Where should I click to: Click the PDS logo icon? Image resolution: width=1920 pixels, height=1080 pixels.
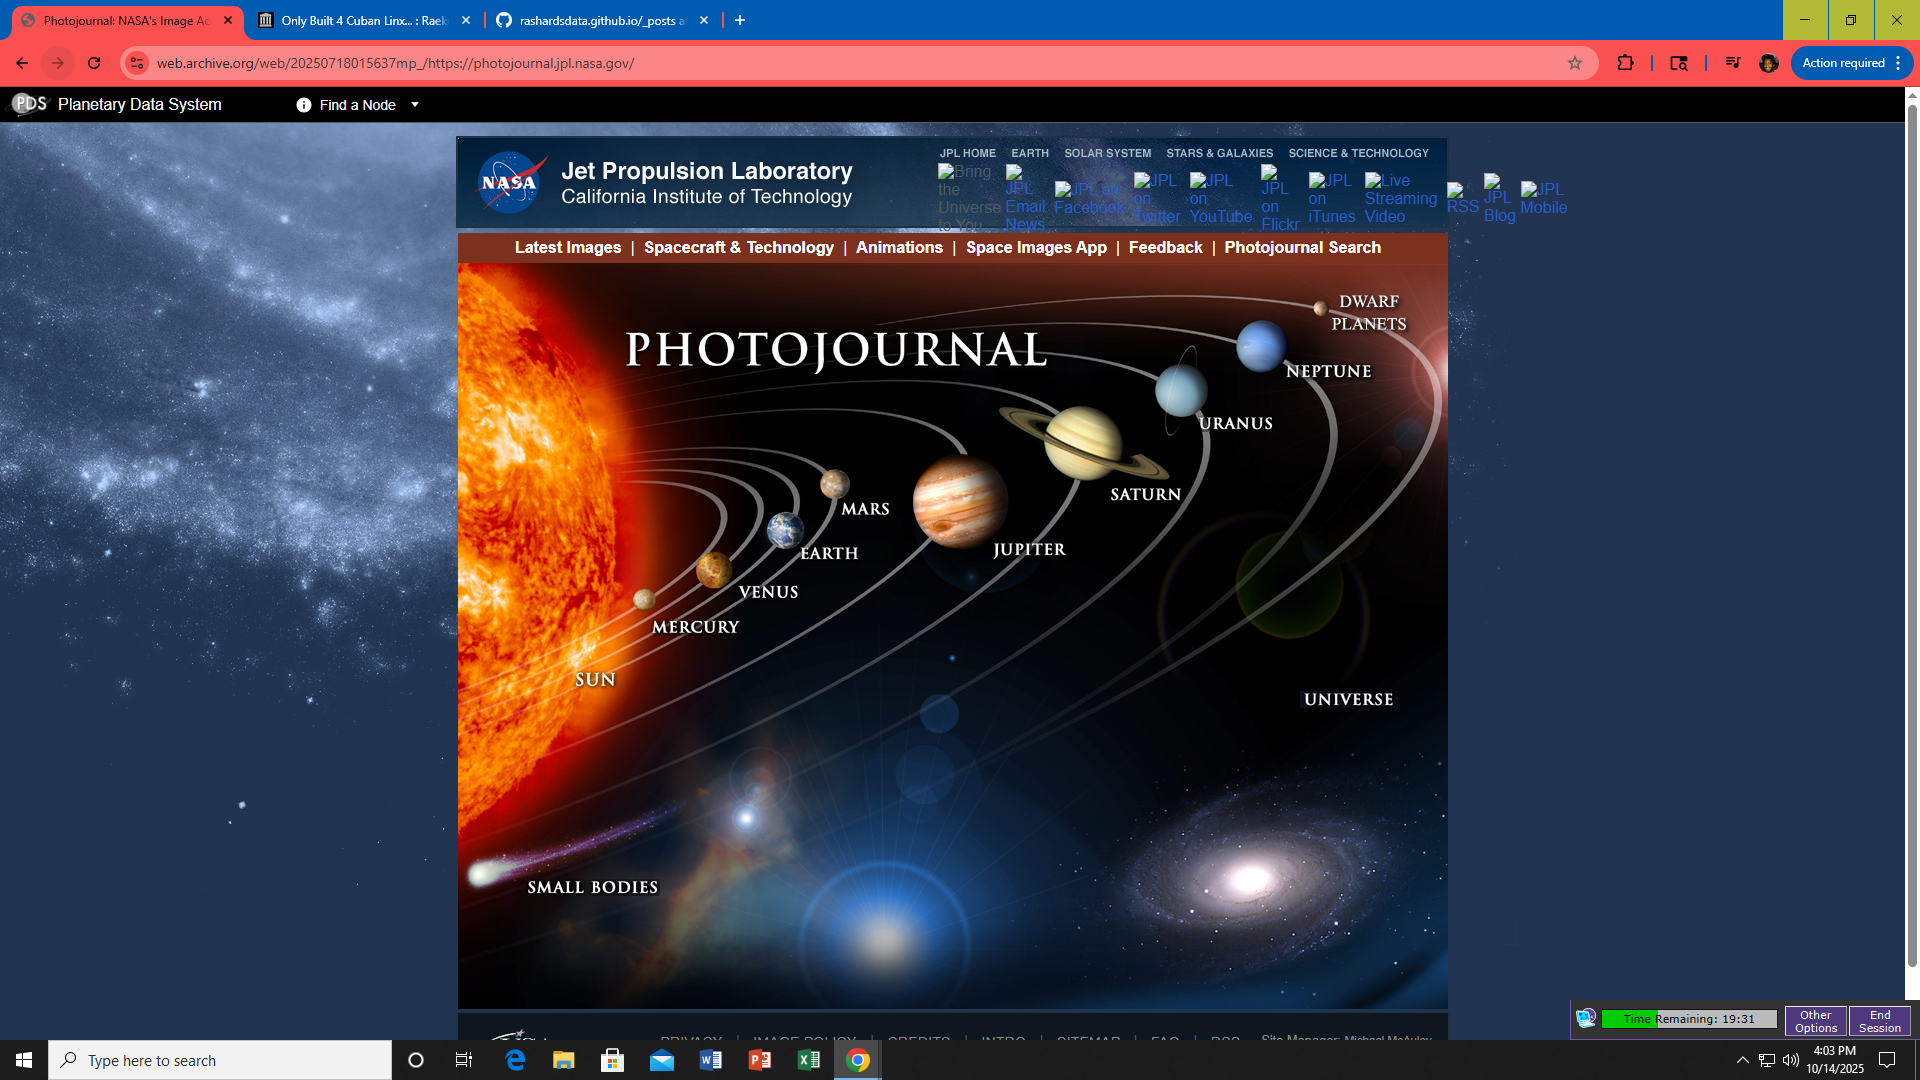point(29,104)
